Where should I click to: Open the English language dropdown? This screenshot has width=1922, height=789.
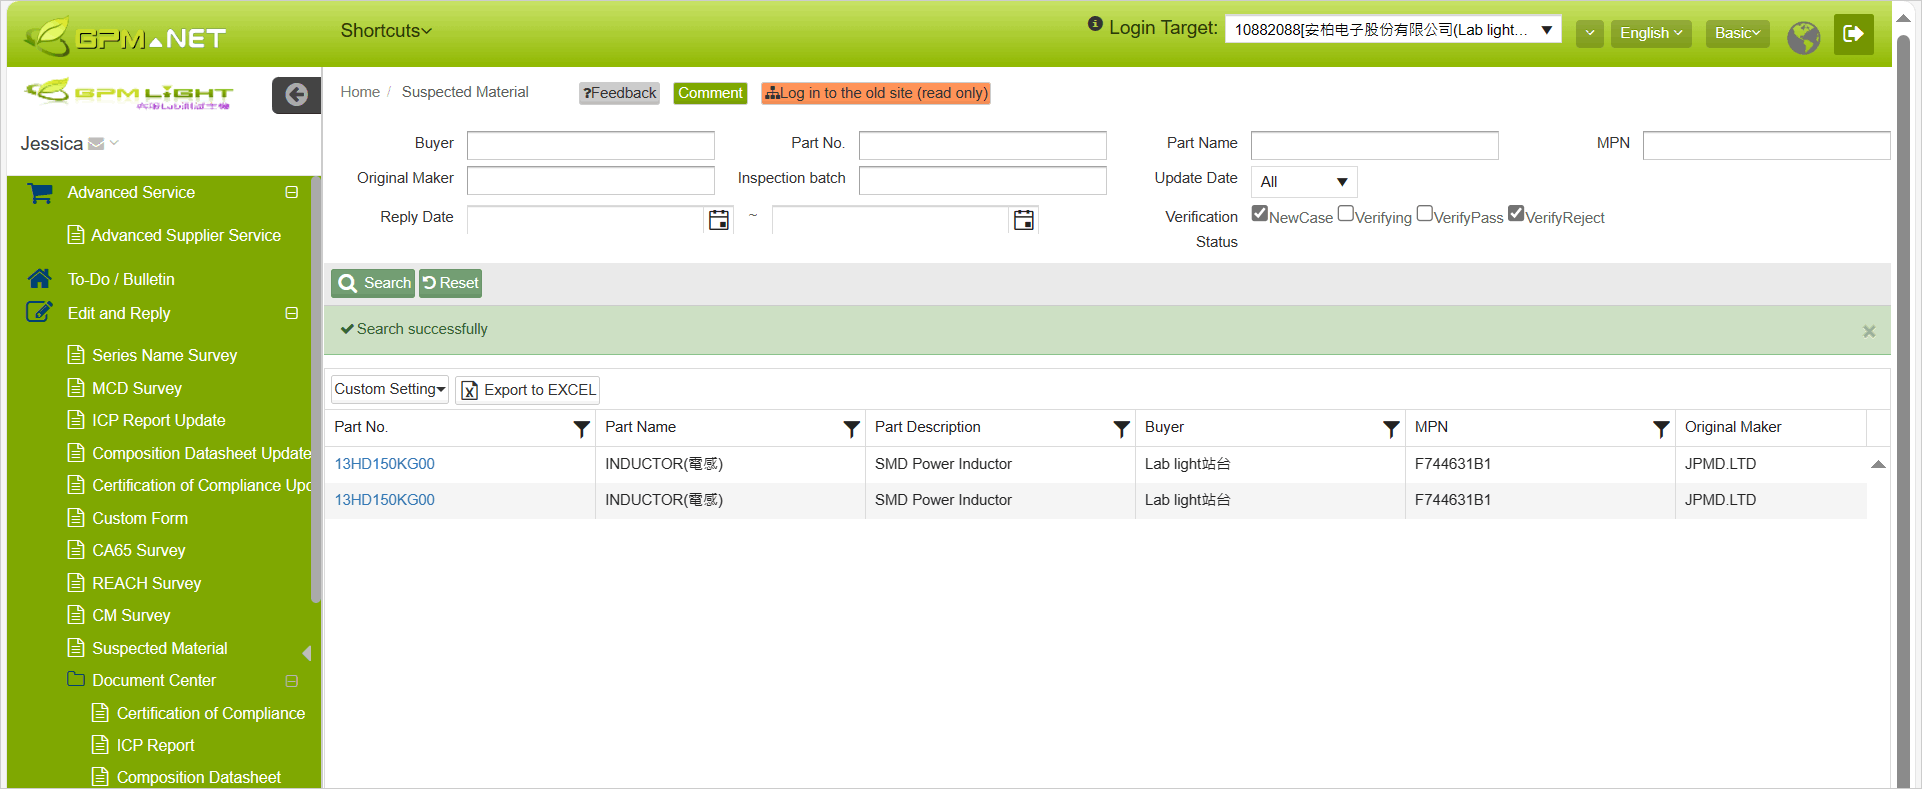click(x=1651, y=33)
